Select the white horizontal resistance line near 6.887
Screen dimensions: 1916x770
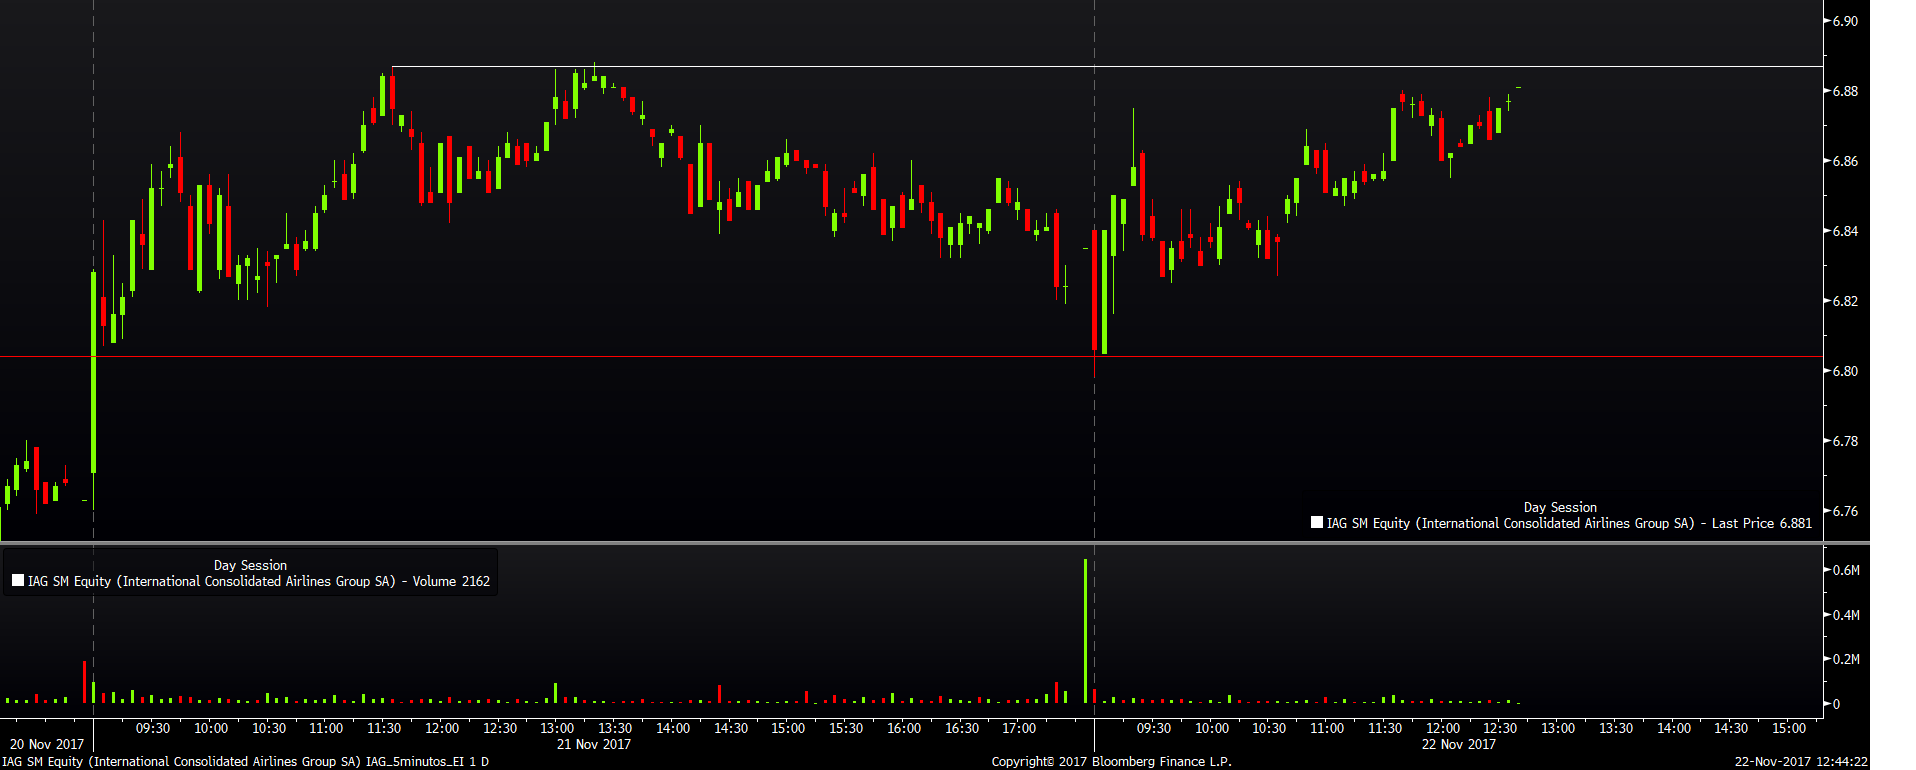[1107, 67]
